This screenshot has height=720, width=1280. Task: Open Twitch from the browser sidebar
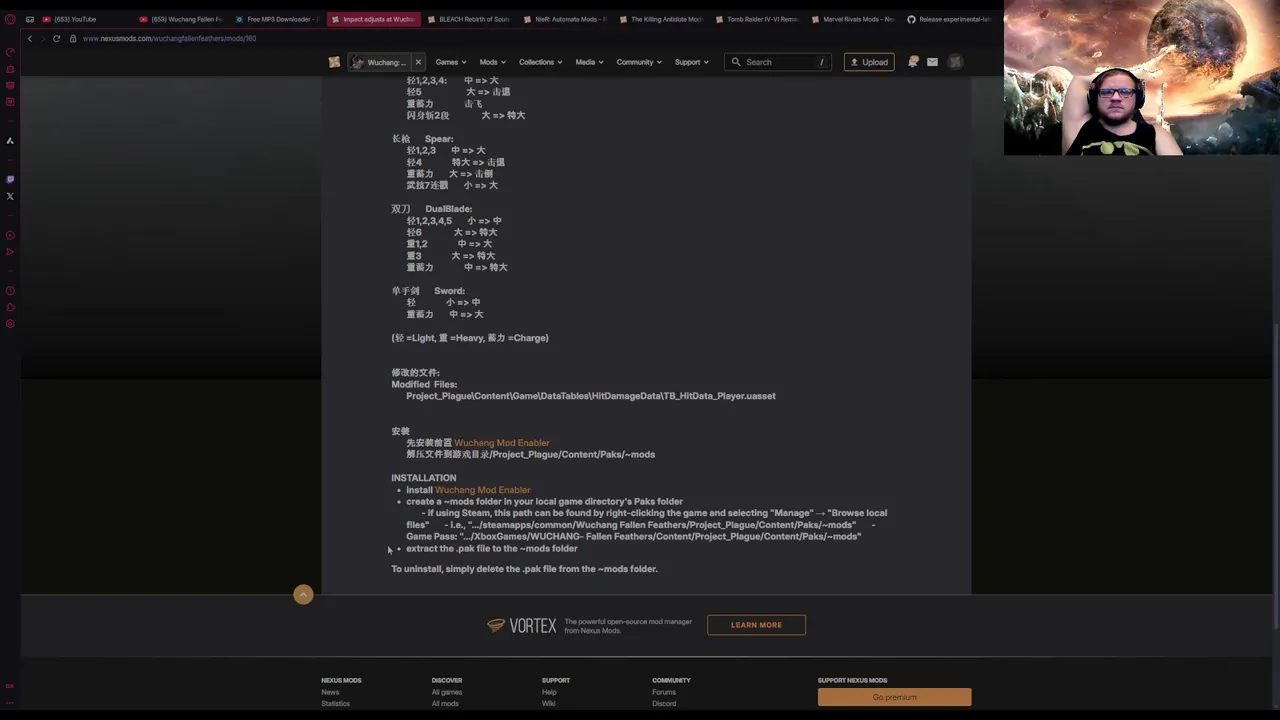tap(10, 180)
